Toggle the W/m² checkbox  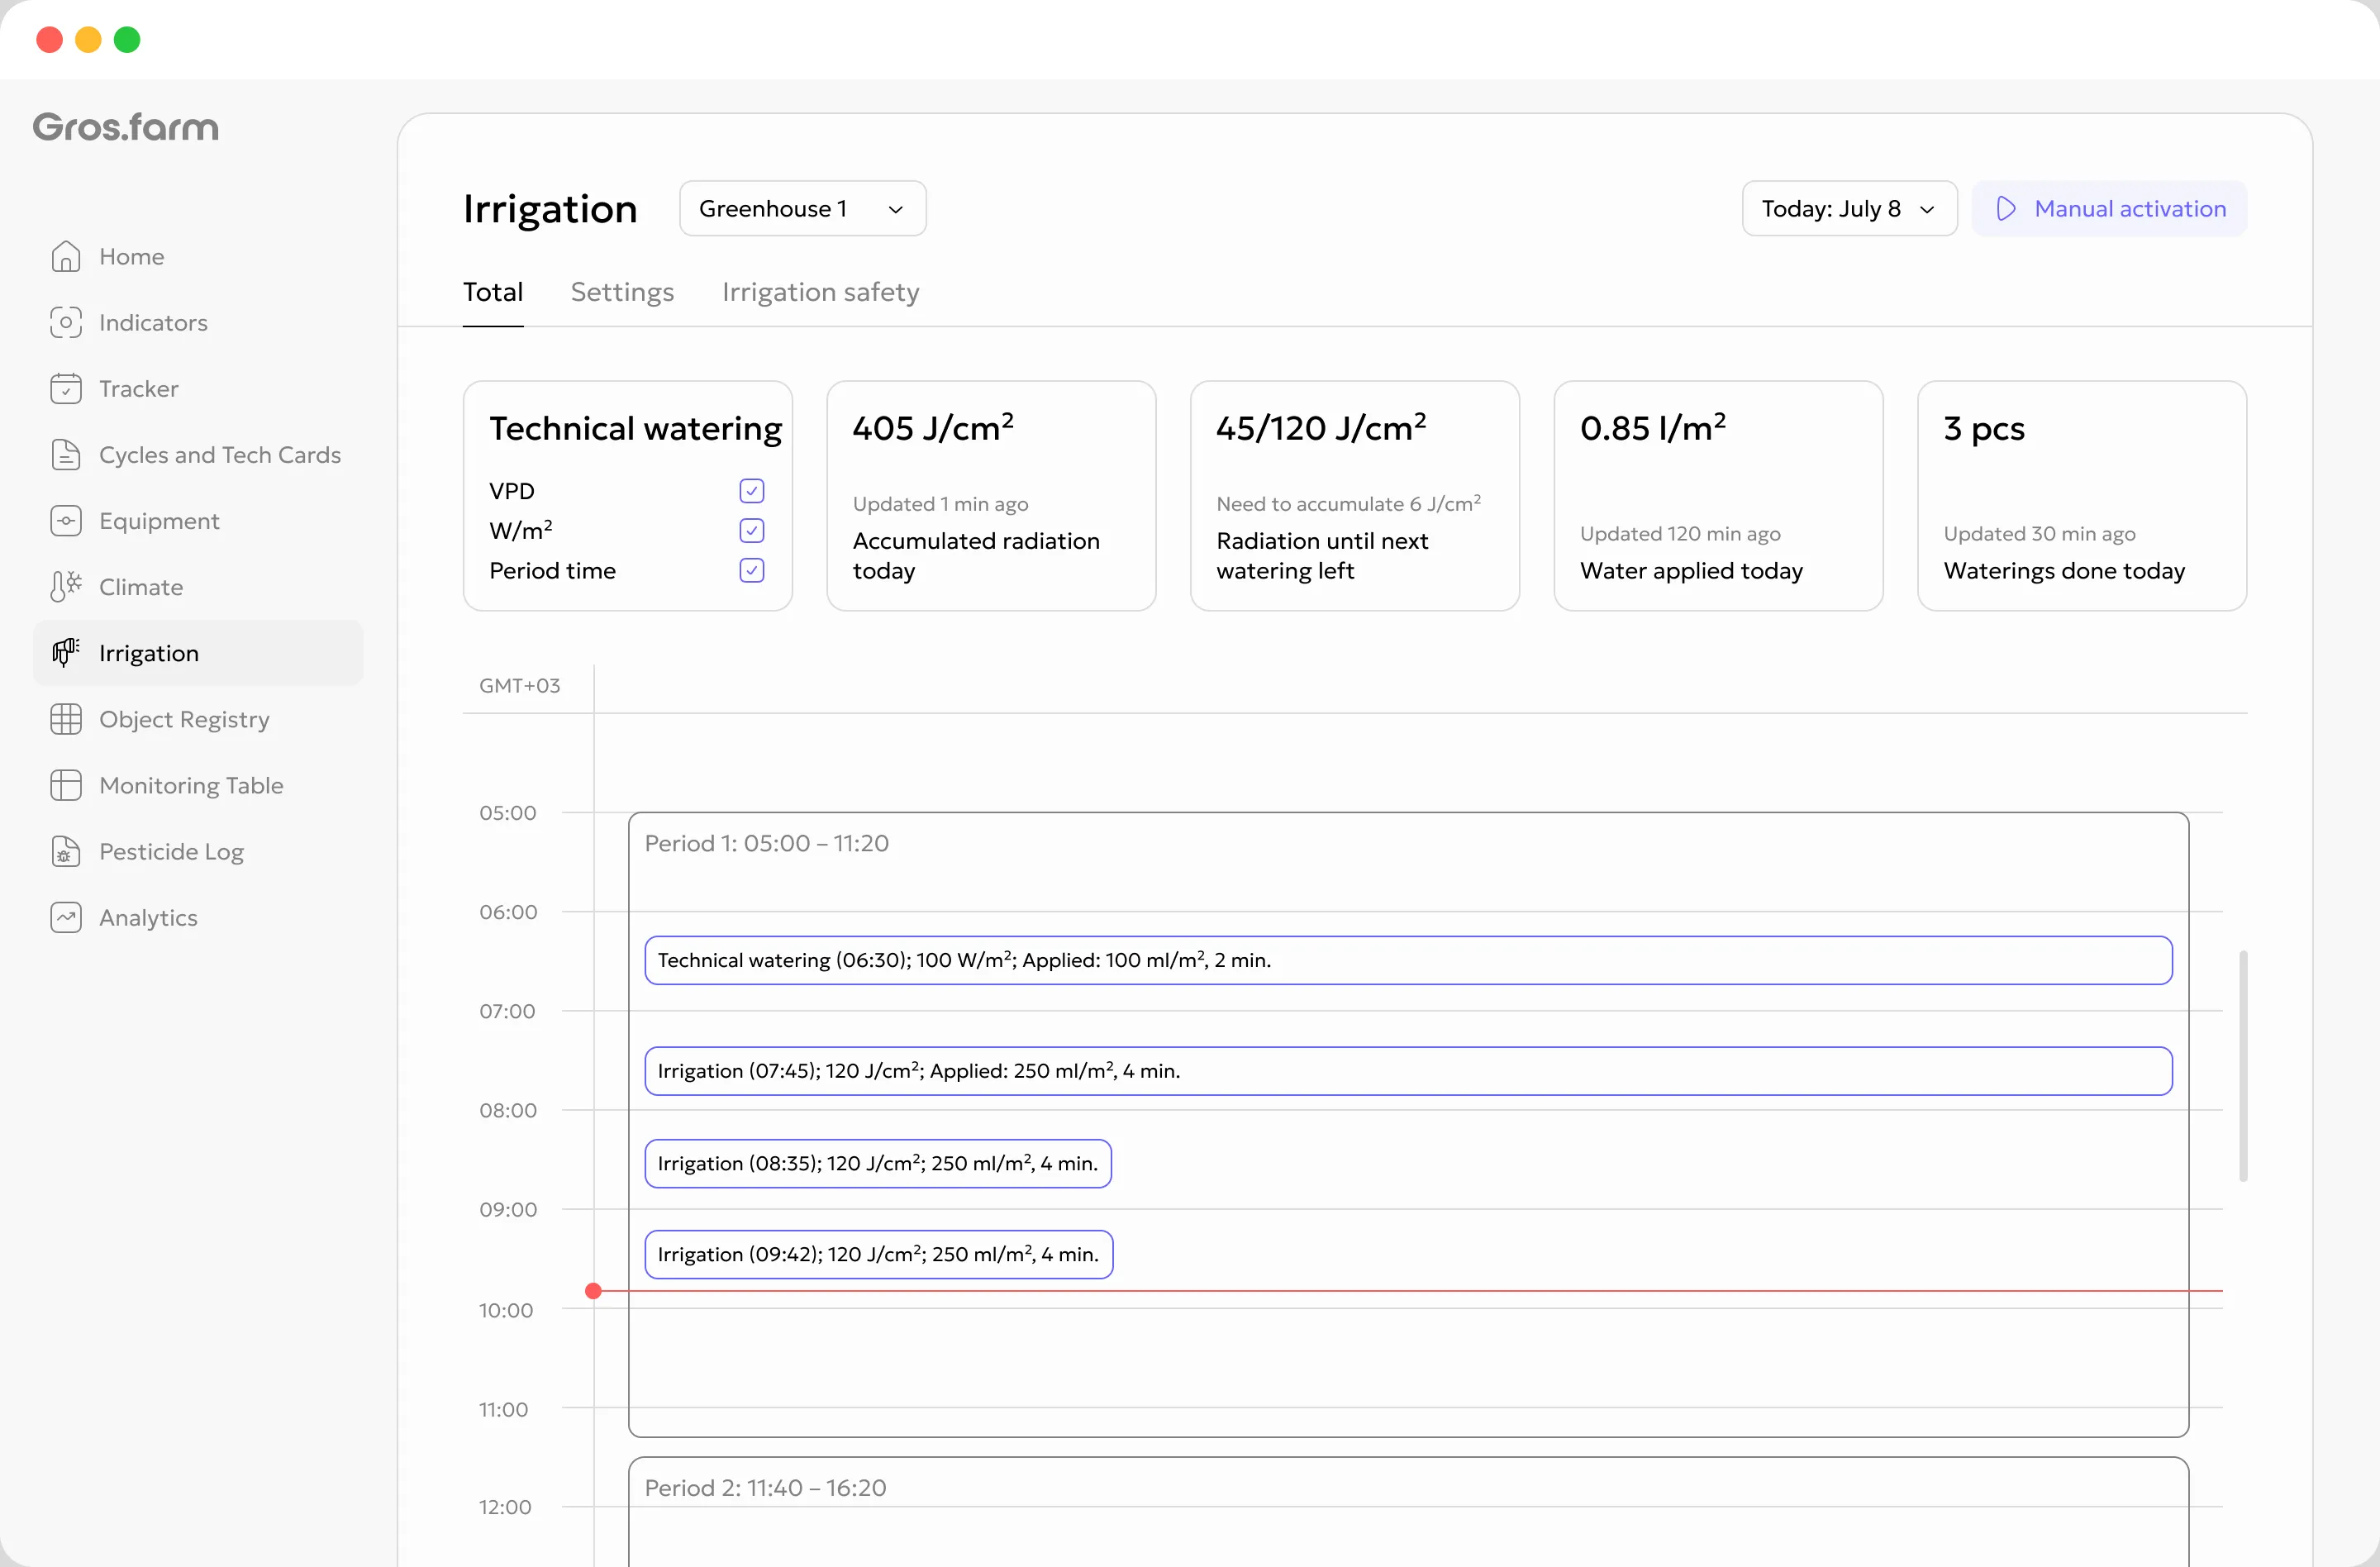point(752,530)
